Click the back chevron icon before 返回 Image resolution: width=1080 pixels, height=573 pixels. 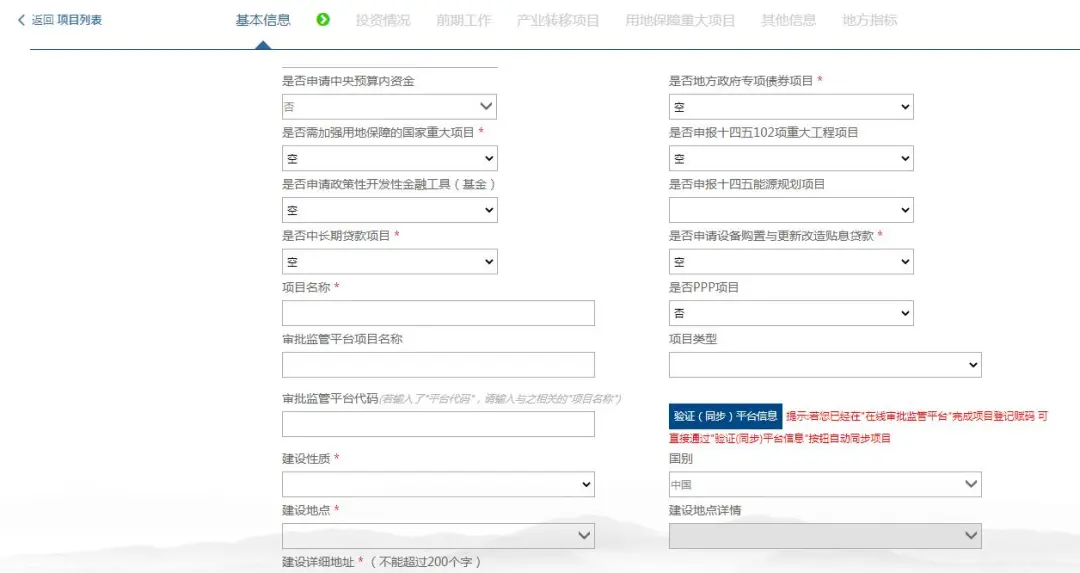(x=21, y=20)
